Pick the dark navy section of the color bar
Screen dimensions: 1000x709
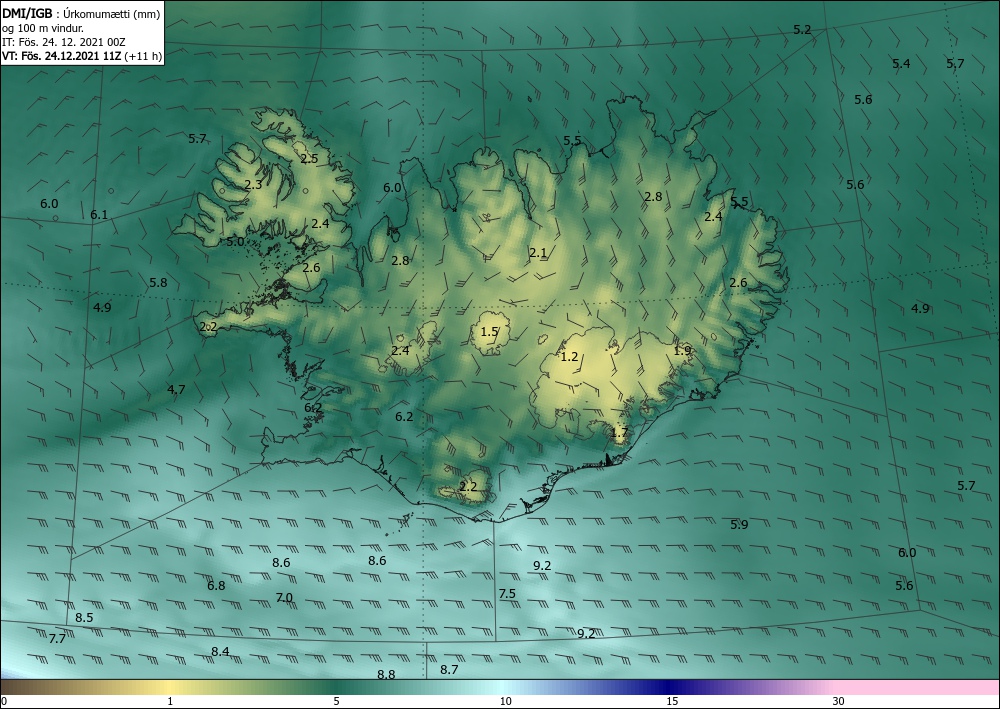(x=666, y=687)
